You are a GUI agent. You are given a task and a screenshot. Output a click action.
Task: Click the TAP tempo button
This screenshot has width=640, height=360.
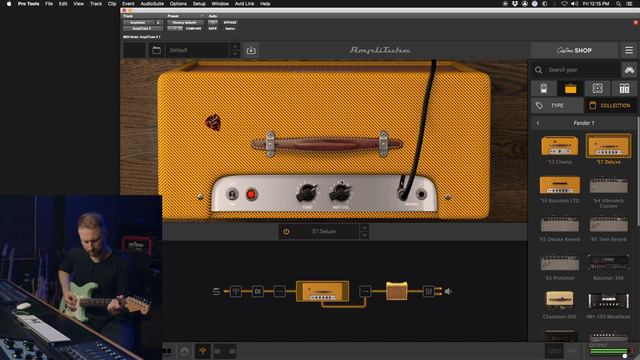(x=572, y=351)
